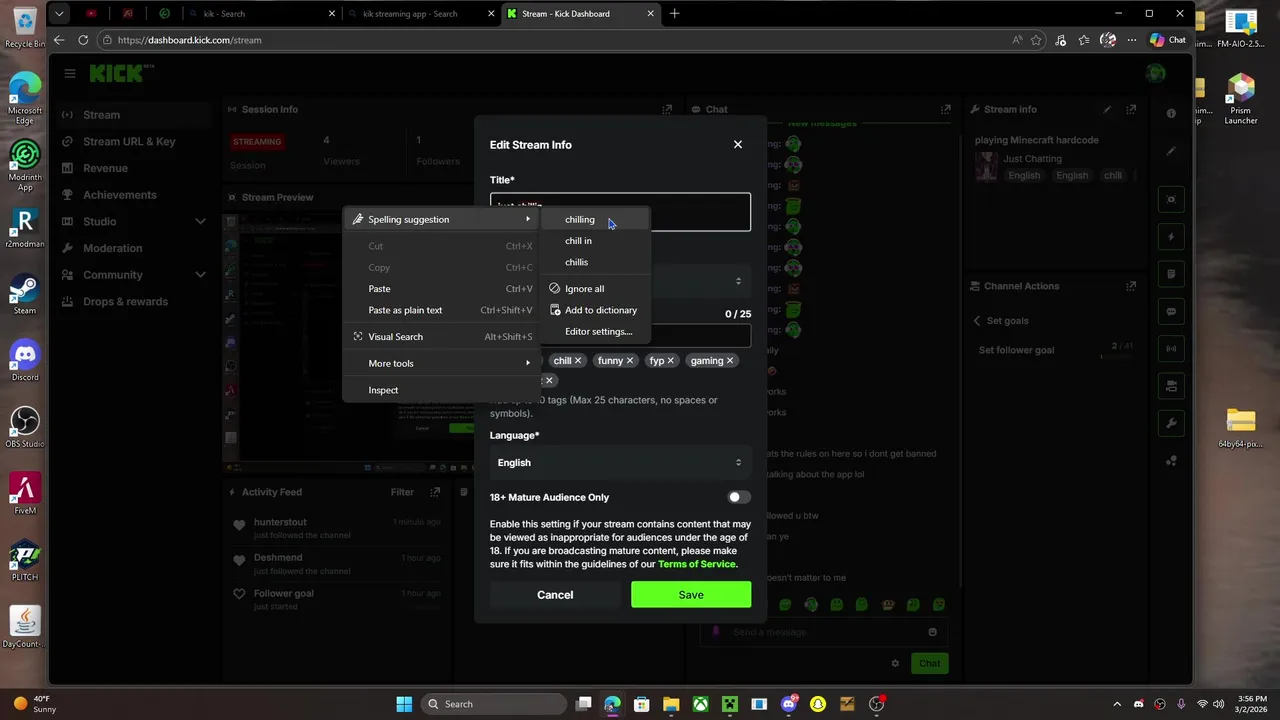Viewport: 1280px width, 720px height.
Task: Open the Activity Feed Filter
Action: pos(402,492)
